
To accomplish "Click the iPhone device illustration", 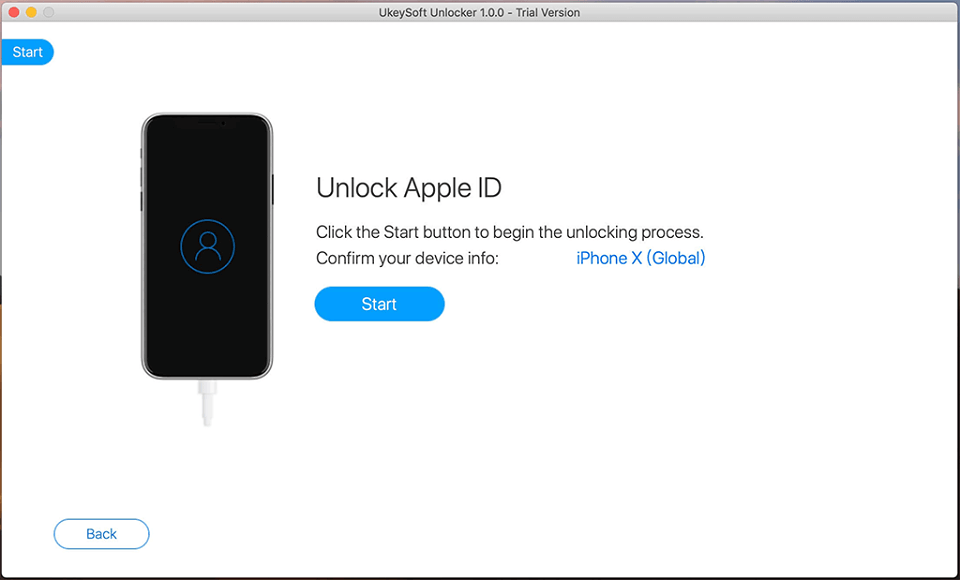I will click(207, 246).
